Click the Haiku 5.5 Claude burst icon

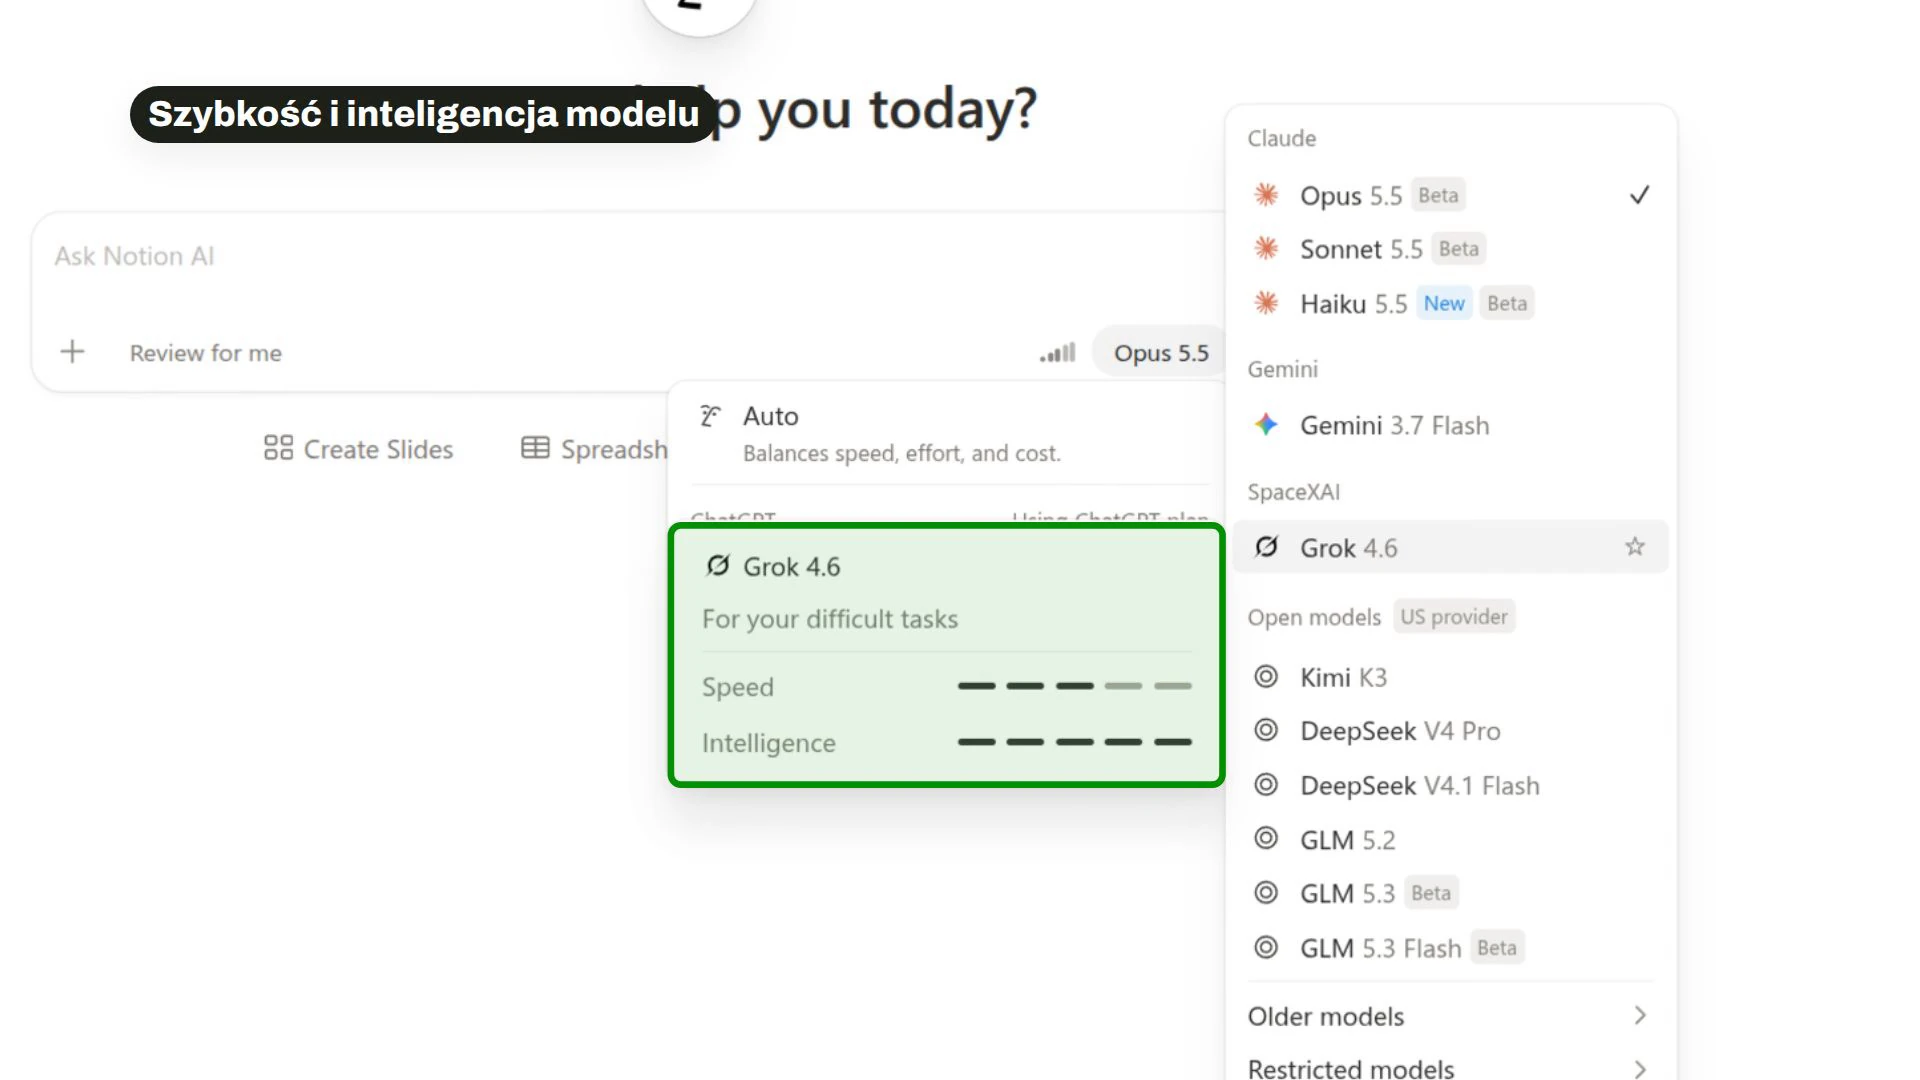click(x=1266, y=303)
